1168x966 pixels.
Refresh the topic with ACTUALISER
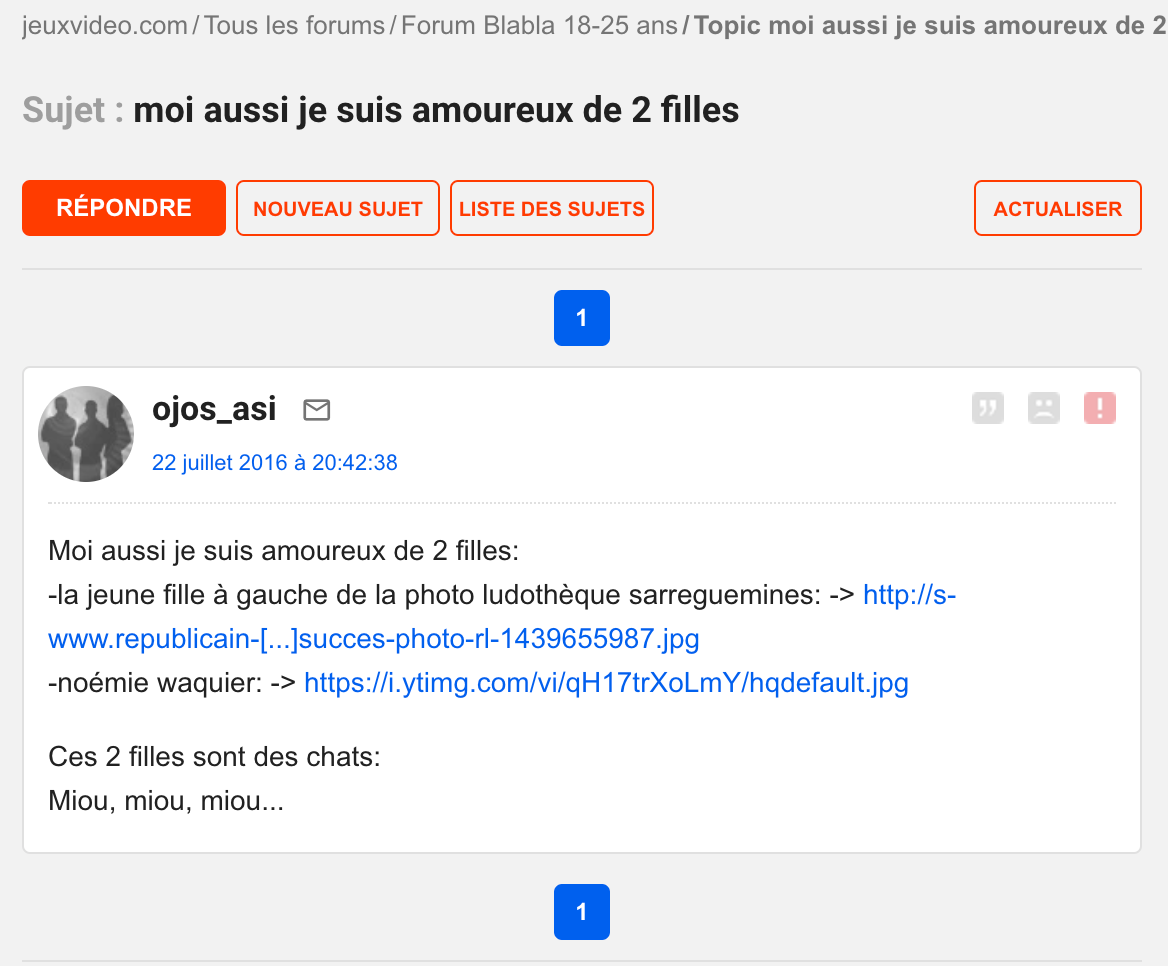pyautogui.click(x=1057, y=208)
